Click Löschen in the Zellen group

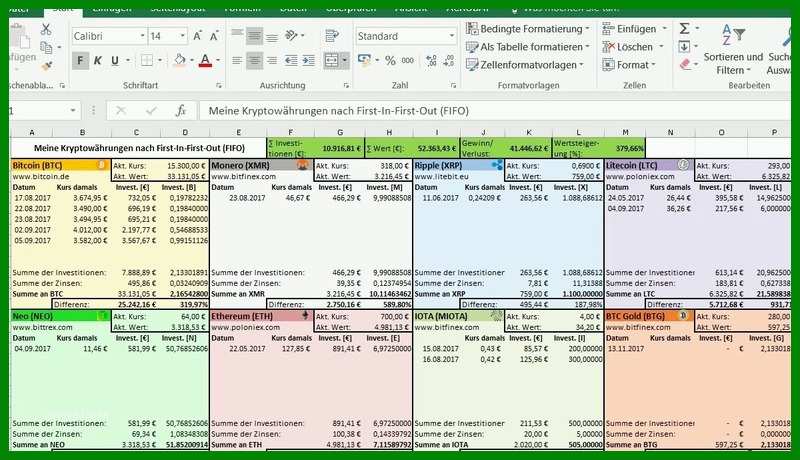(633, 47)
